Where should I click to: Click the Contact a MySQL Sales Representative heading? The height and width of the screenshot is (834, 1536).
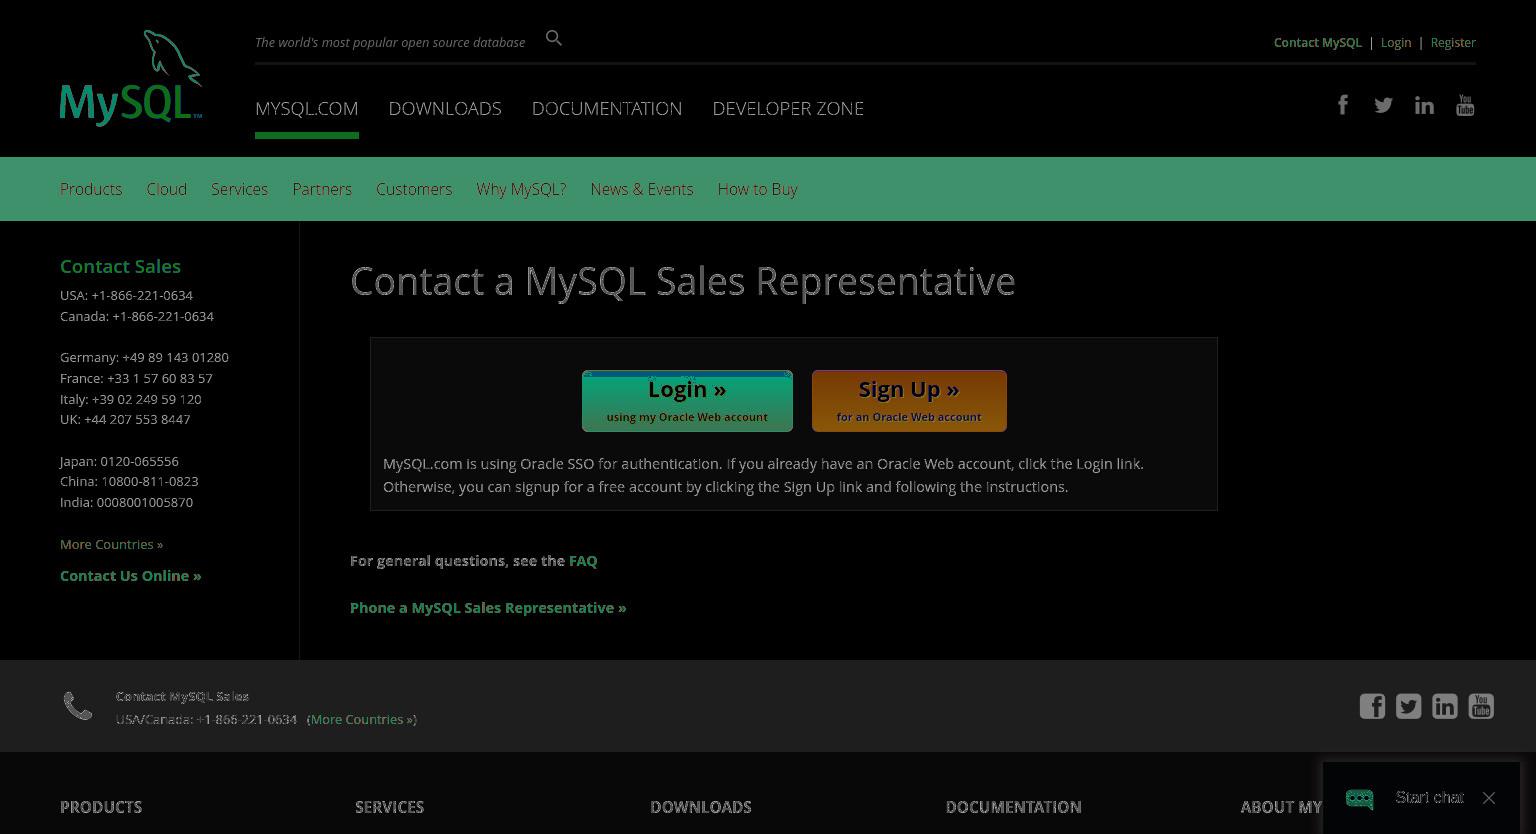(x=683, y=281)
